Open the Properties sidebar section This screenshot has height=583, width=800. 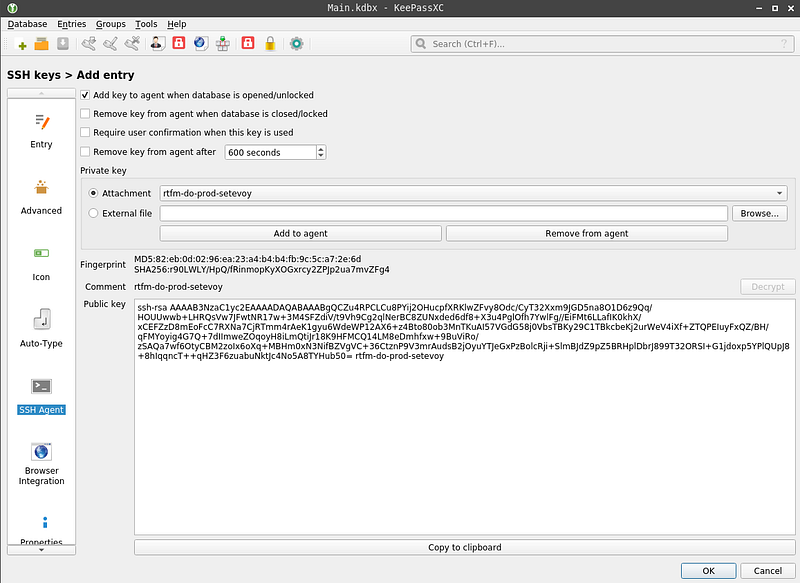coord(41,530)
